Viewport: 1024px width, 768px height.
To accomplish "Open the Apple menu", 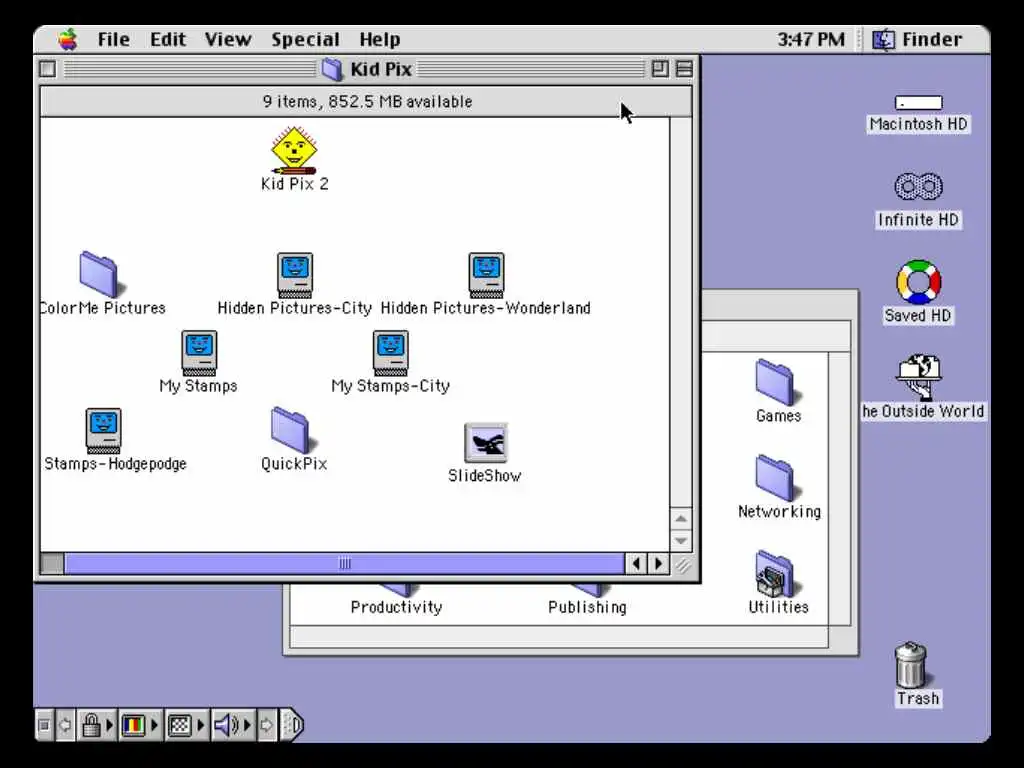I will (x=67, y=39).
